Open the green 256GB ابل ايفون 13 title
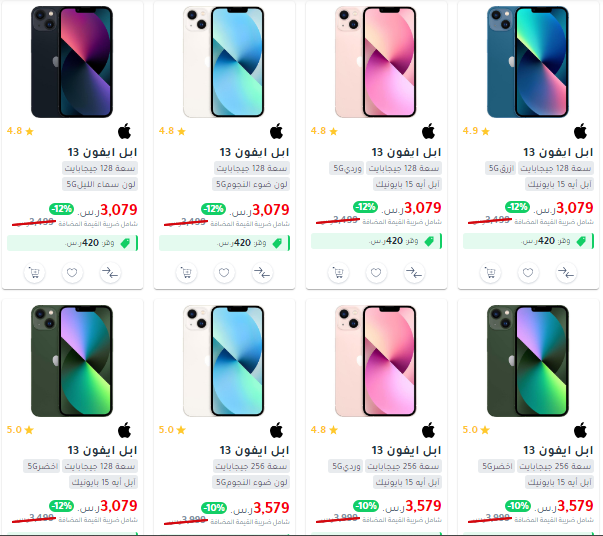 click(x=558, y=450)
